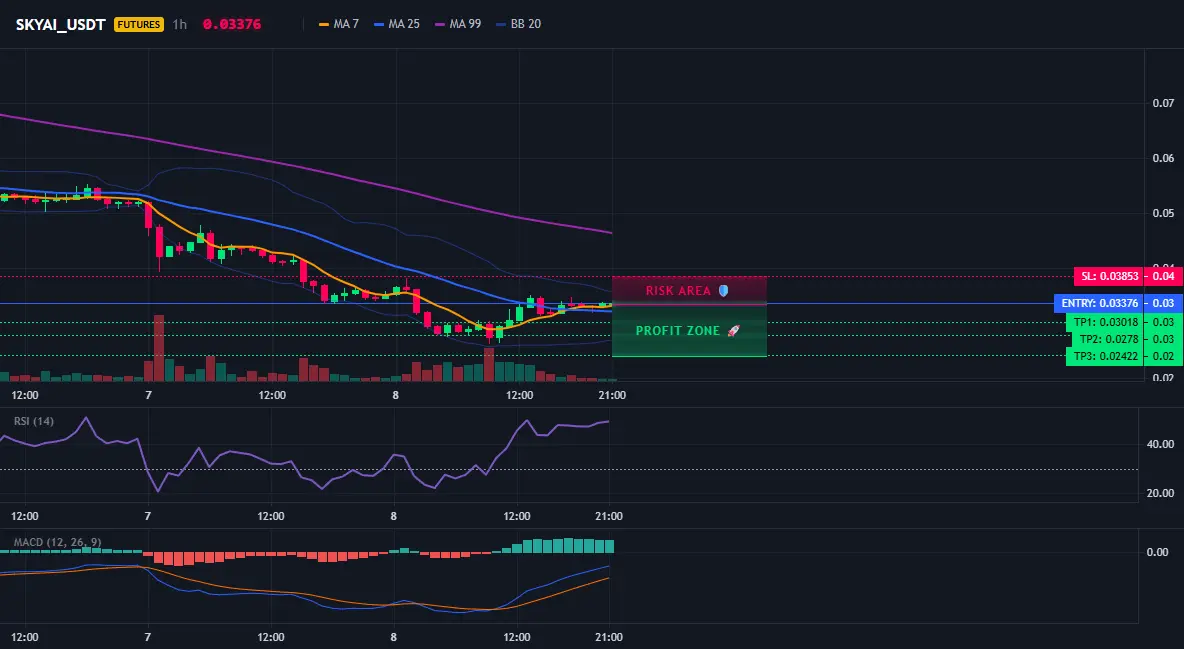Select the ENTRY: 0.03376 price tag
Image resolution: width=1184 pixels, height=649 pixels.
pyautogui.click(x=1099, y=304)
